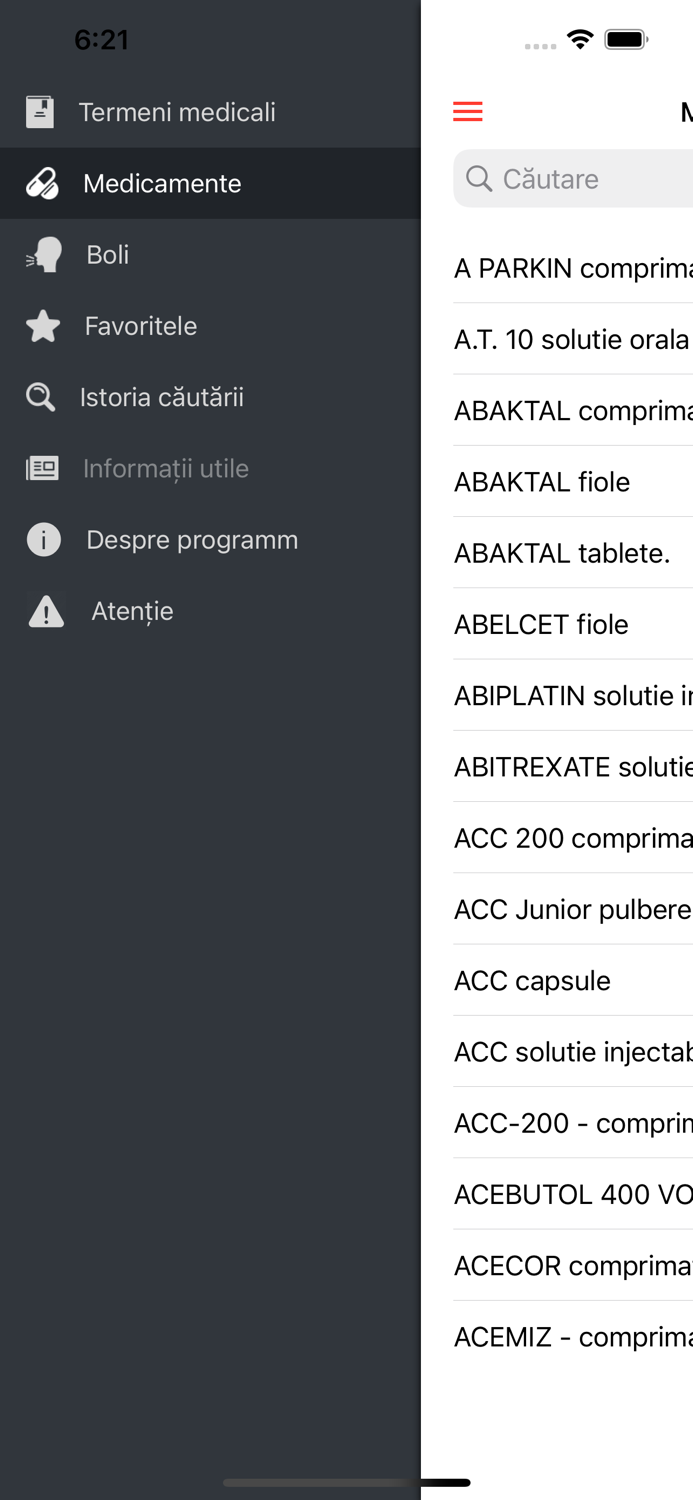Click the Atenție warning triangle icon
The width and height of the screenshot is (693, 1500).
(40, 610)
